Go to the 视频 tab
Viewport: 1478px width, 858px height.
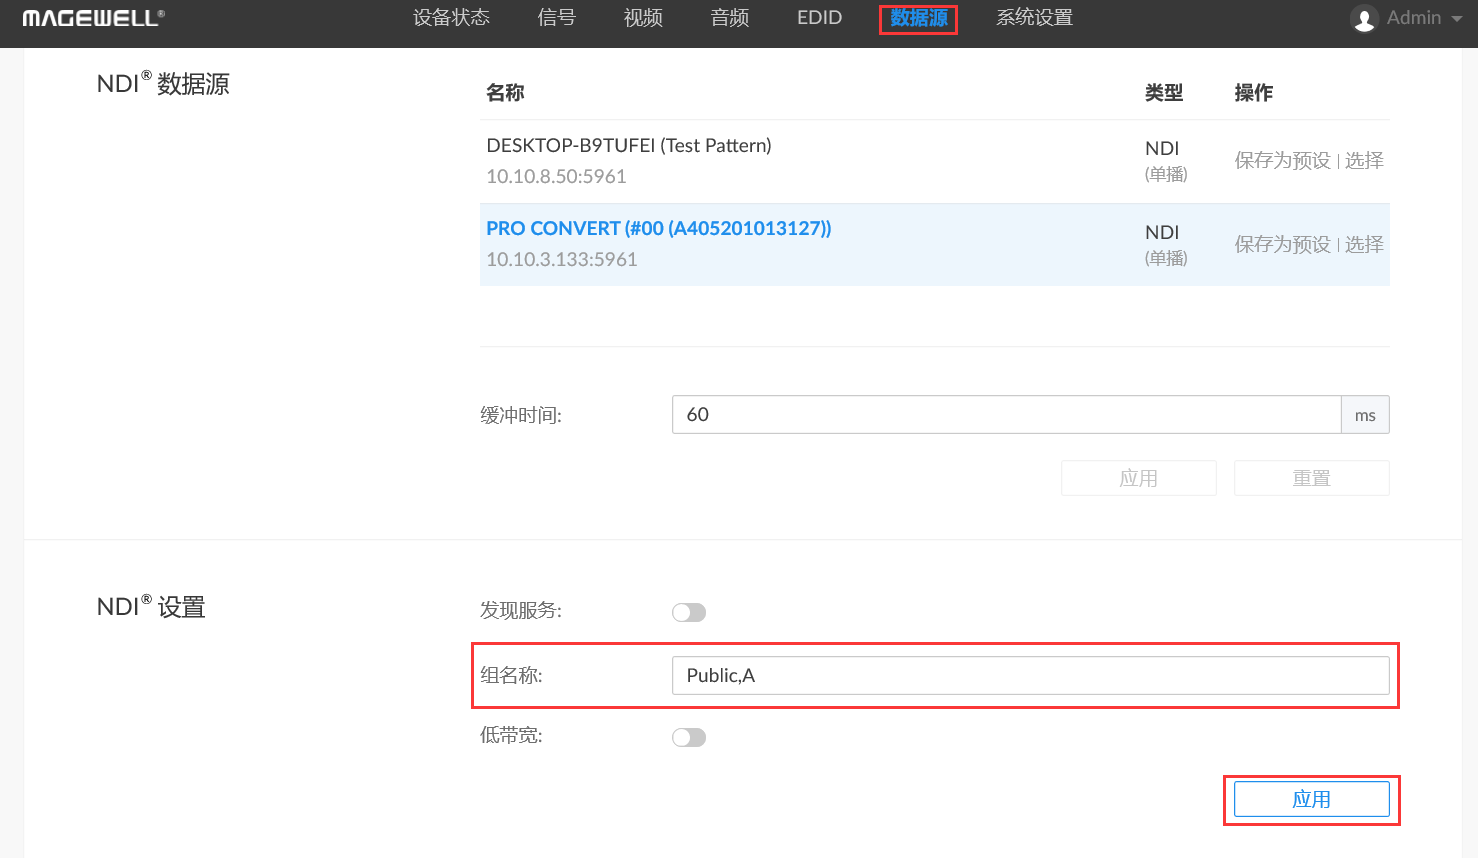643,18
